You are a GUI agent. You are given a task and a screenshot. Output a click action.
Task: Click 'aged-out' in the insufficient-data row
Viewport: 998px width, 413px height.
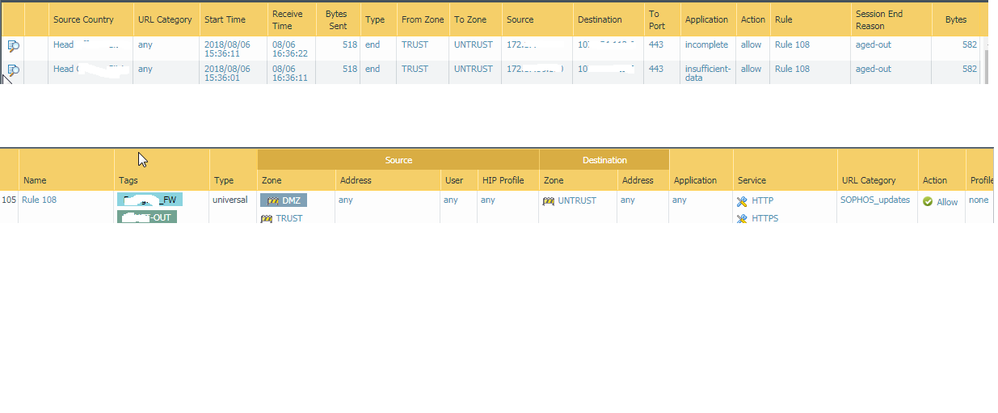pos(873,69)
